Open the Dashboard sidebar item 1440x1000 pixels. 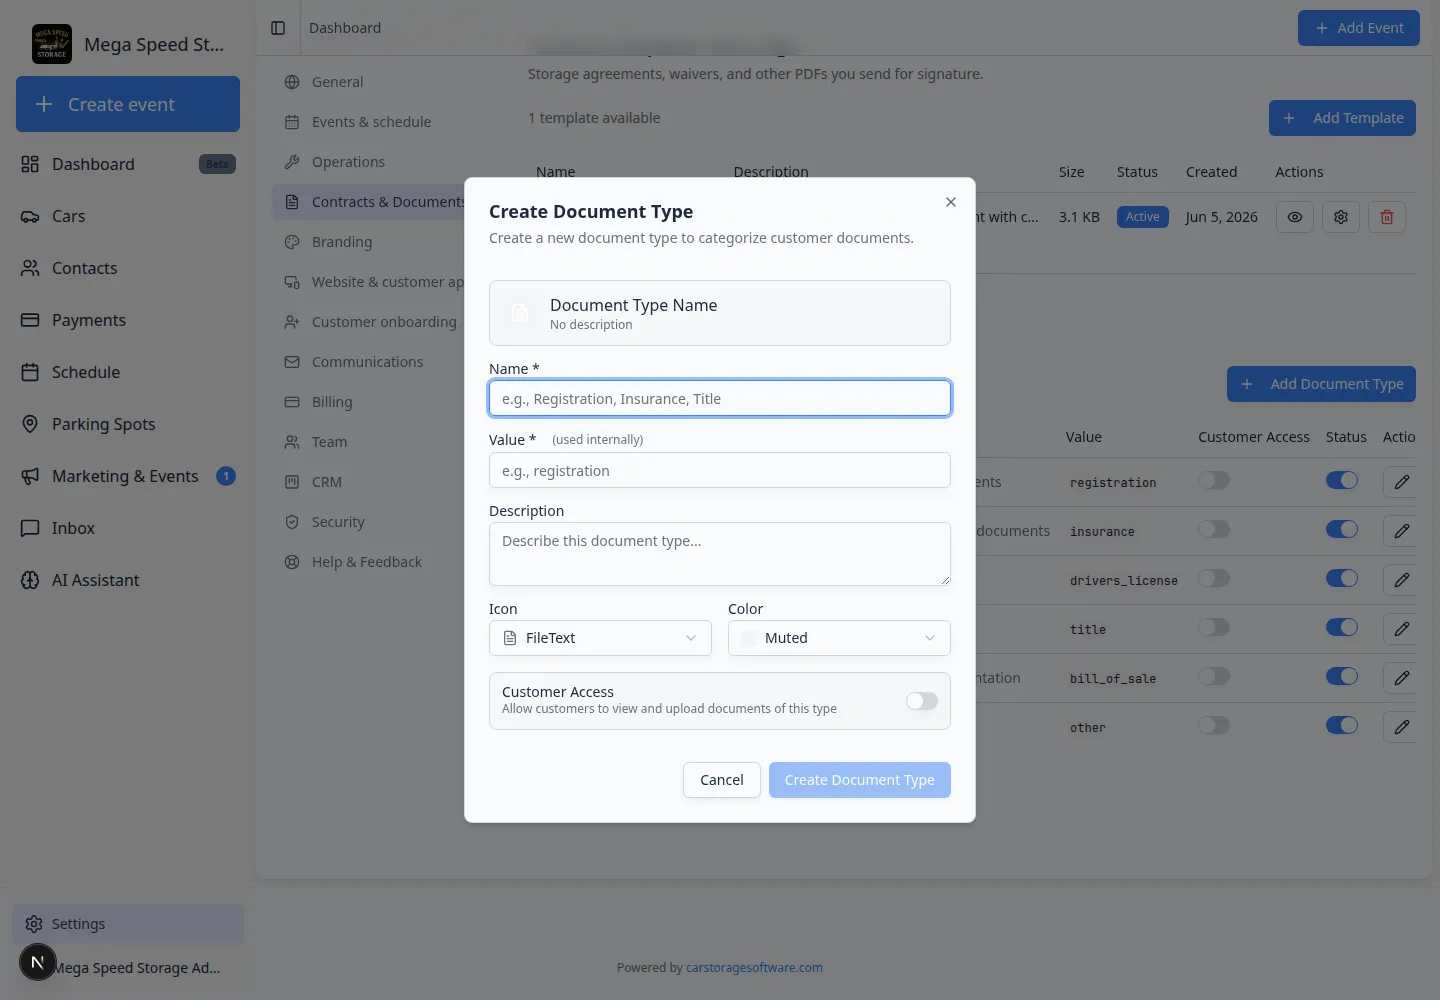[x=128, y=164]
